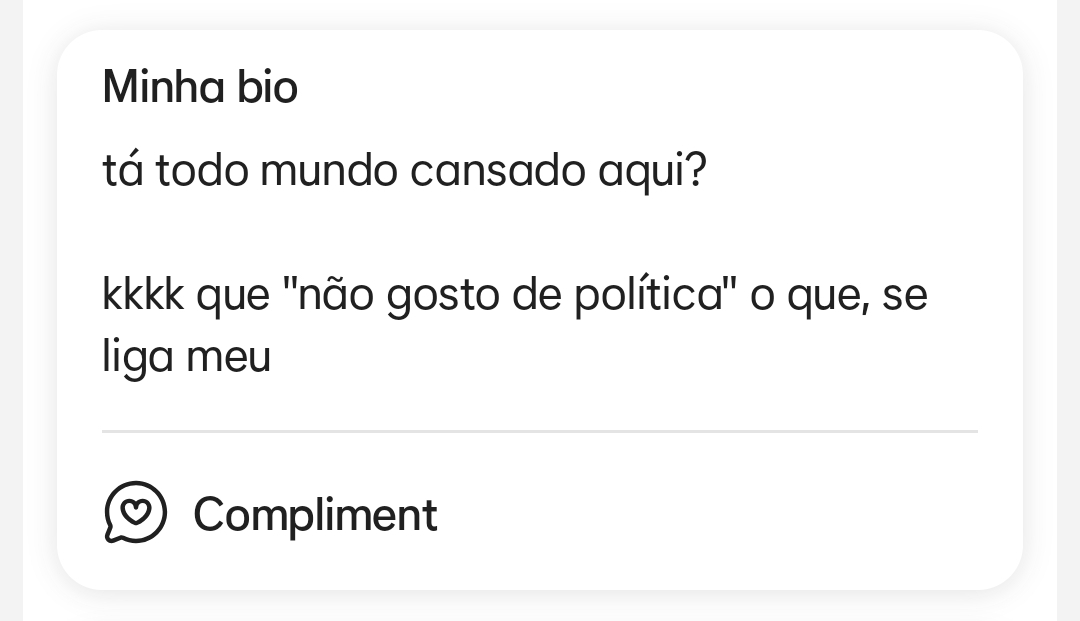This screenshot has height=621, width=1080.
Task: Tap the Compliment text label
Action: (315, 515)
